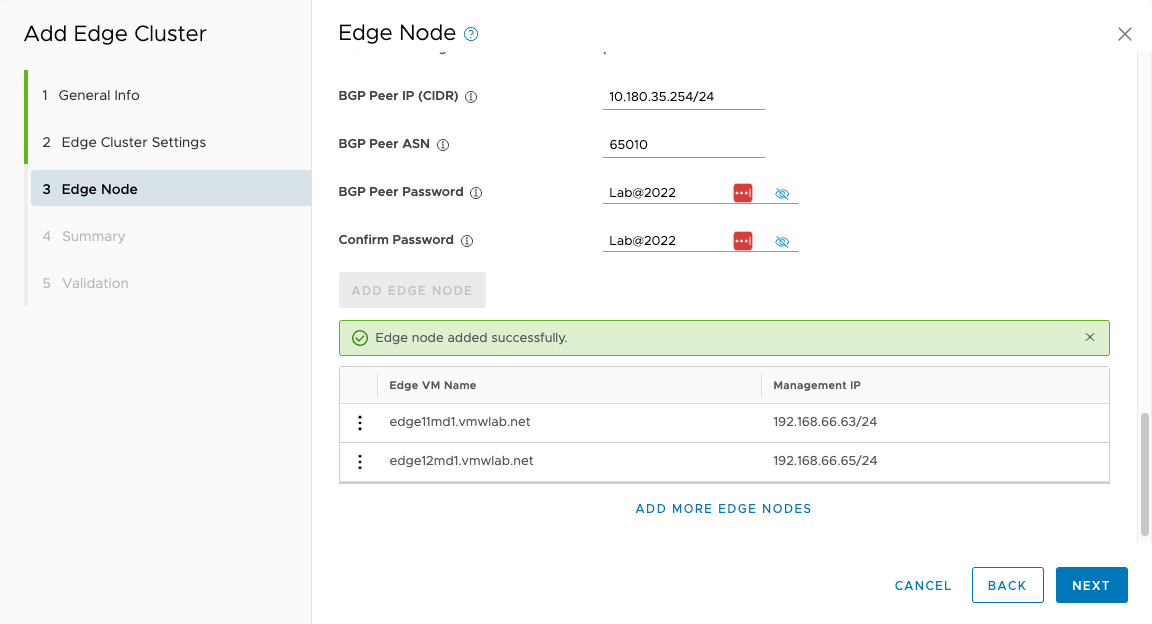Click ADD MORE EDGE NODES link
Screen dimensions: 1152x624
[x=724, y=509]
